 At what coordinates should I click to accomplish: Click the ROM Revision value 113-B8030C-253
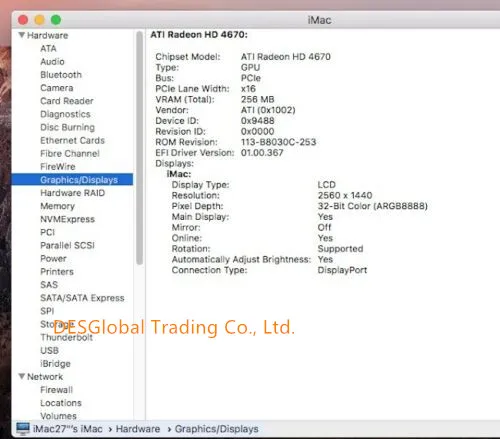tap(278, 142)
